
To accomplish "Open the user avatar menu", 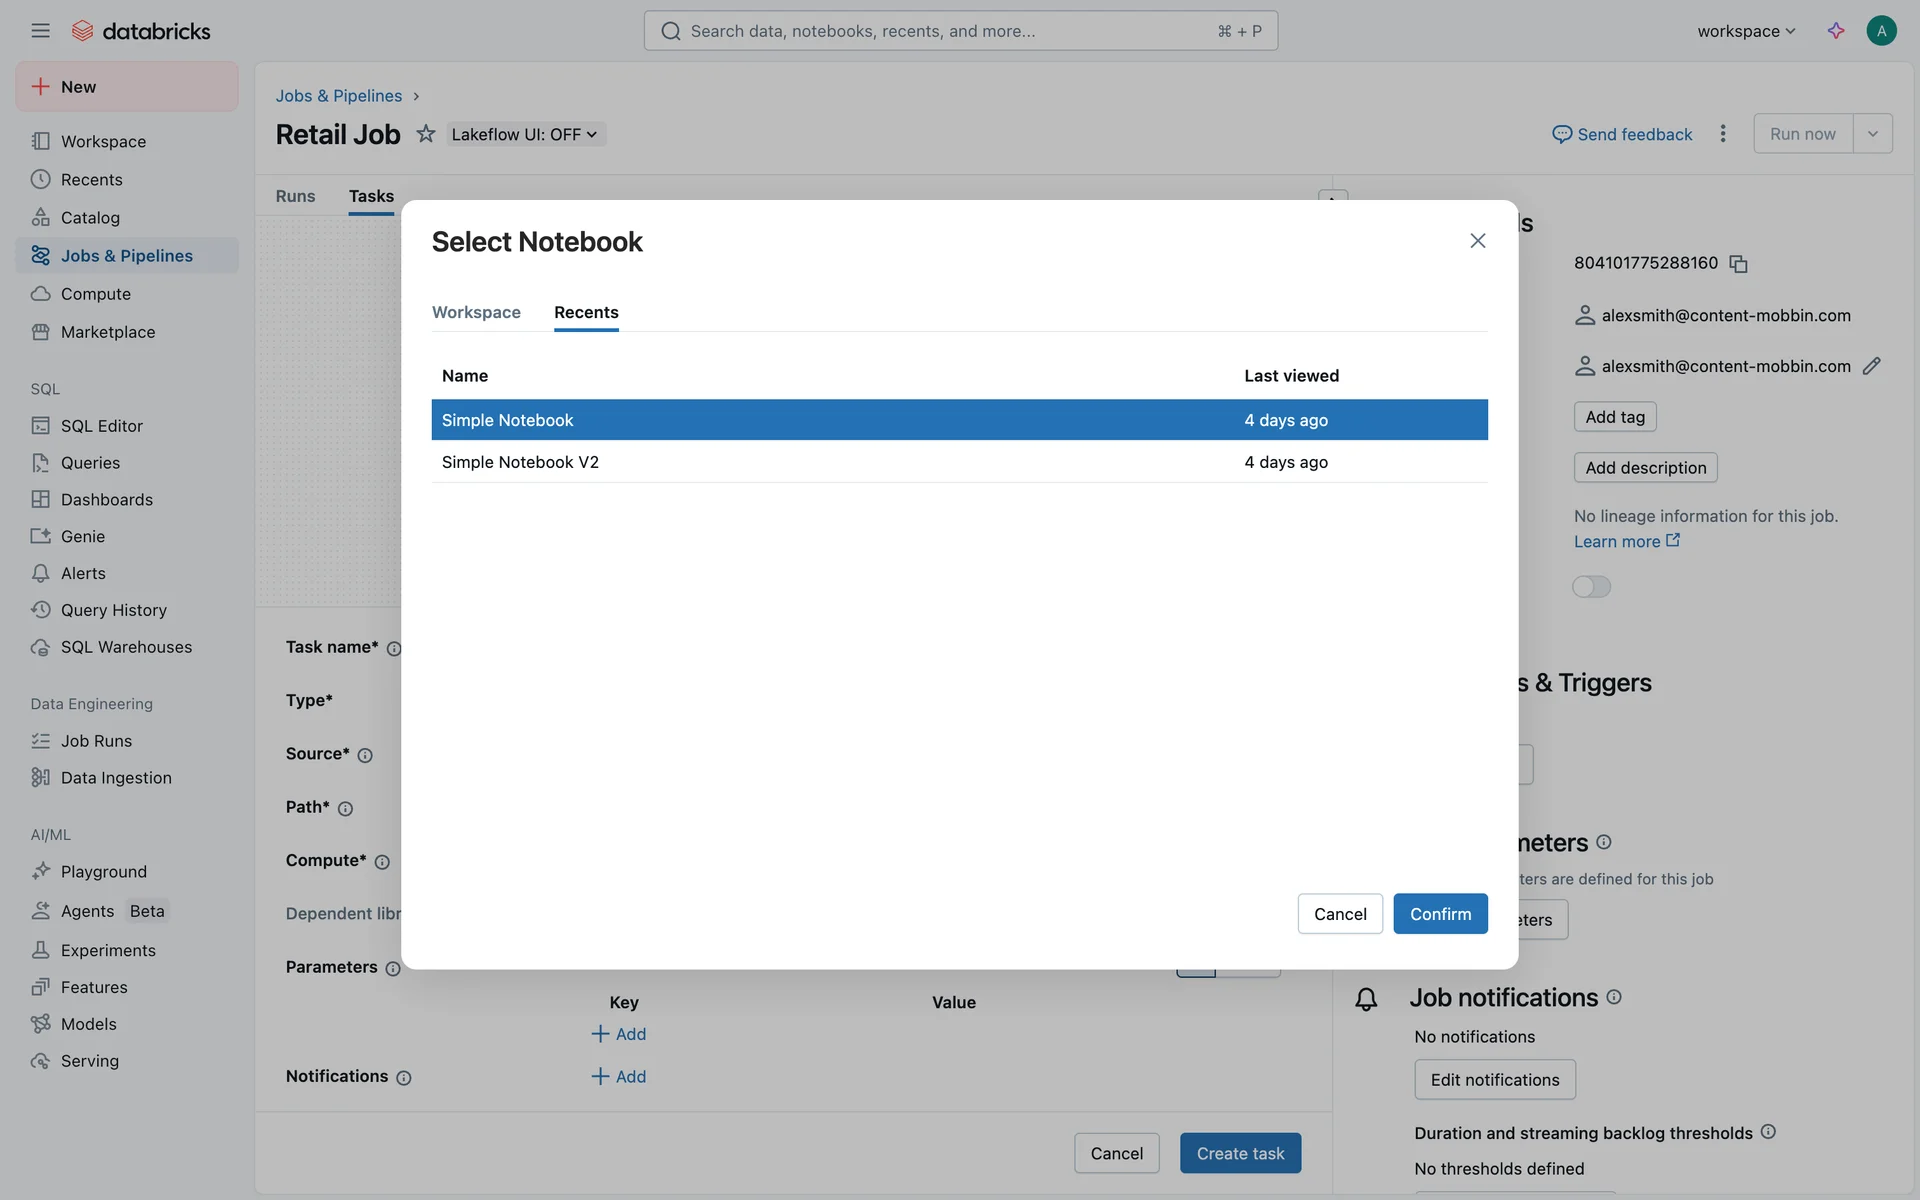I will (1880, 31).
